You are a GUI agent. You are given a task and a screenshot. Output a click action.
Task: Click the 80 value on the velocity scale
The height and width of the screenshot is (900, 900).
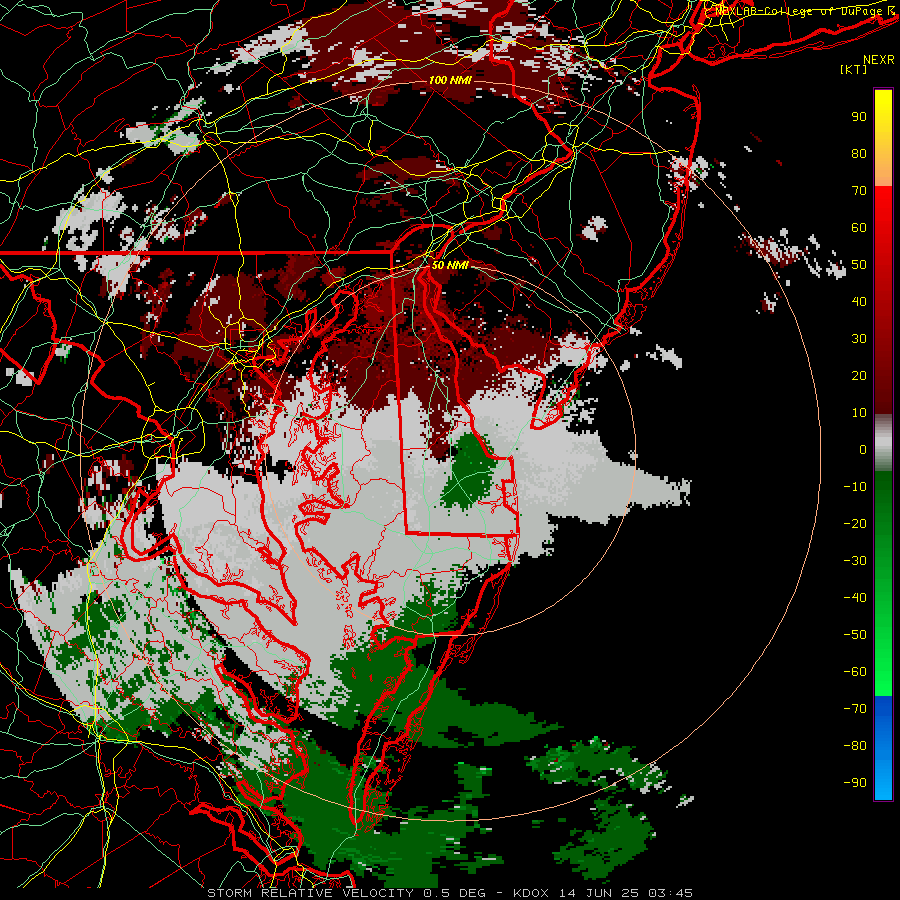coord(859,153)
